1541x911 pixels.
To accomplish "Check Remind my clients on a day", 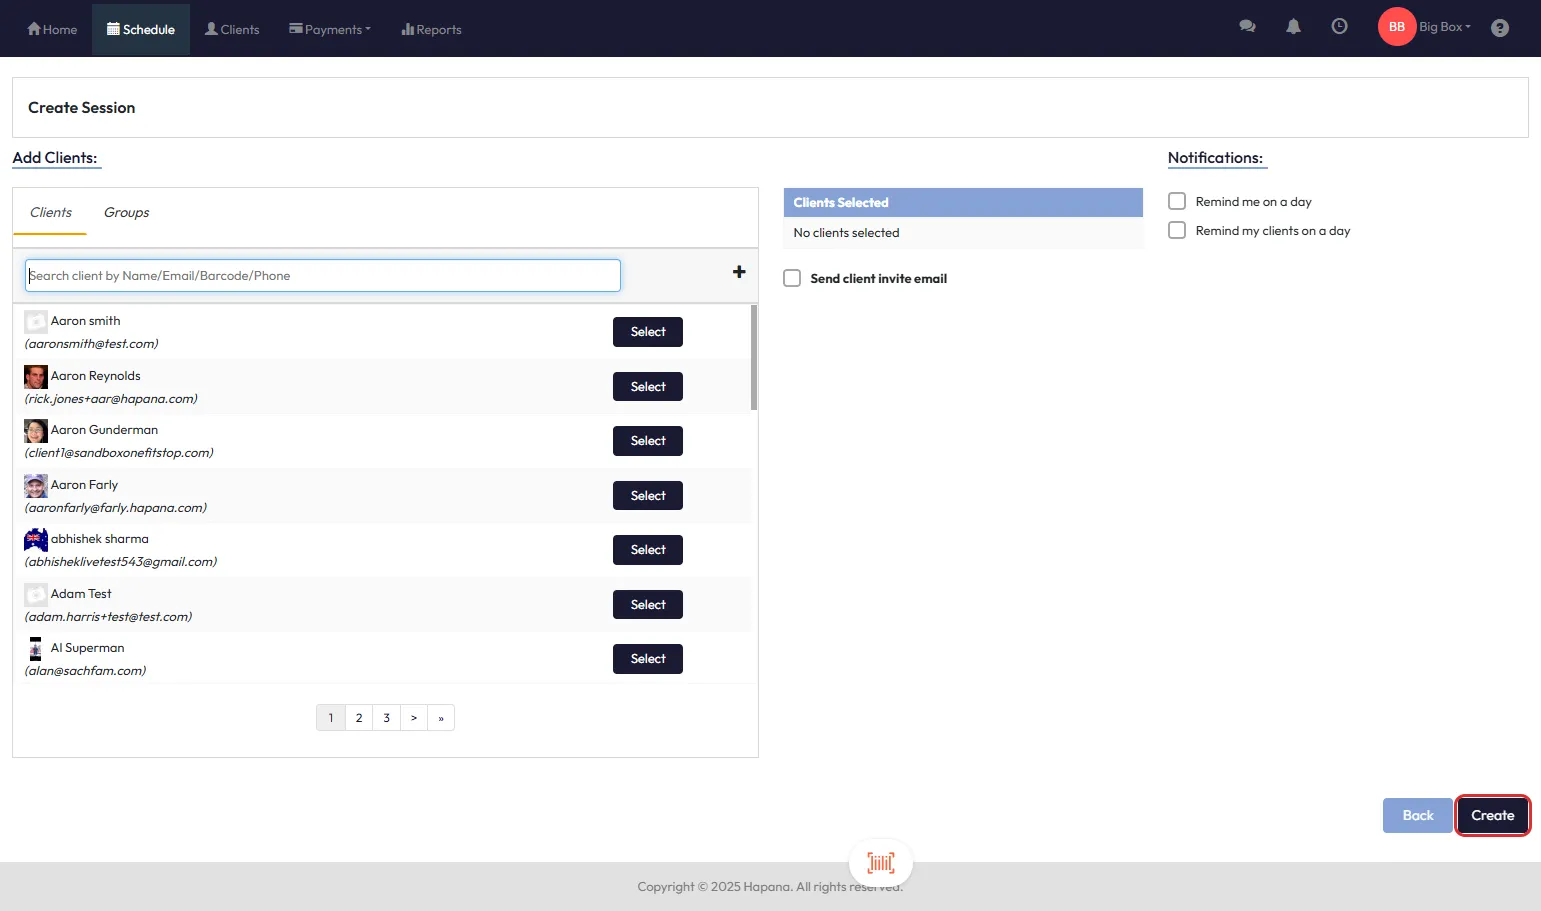I will click(1177, 230).
